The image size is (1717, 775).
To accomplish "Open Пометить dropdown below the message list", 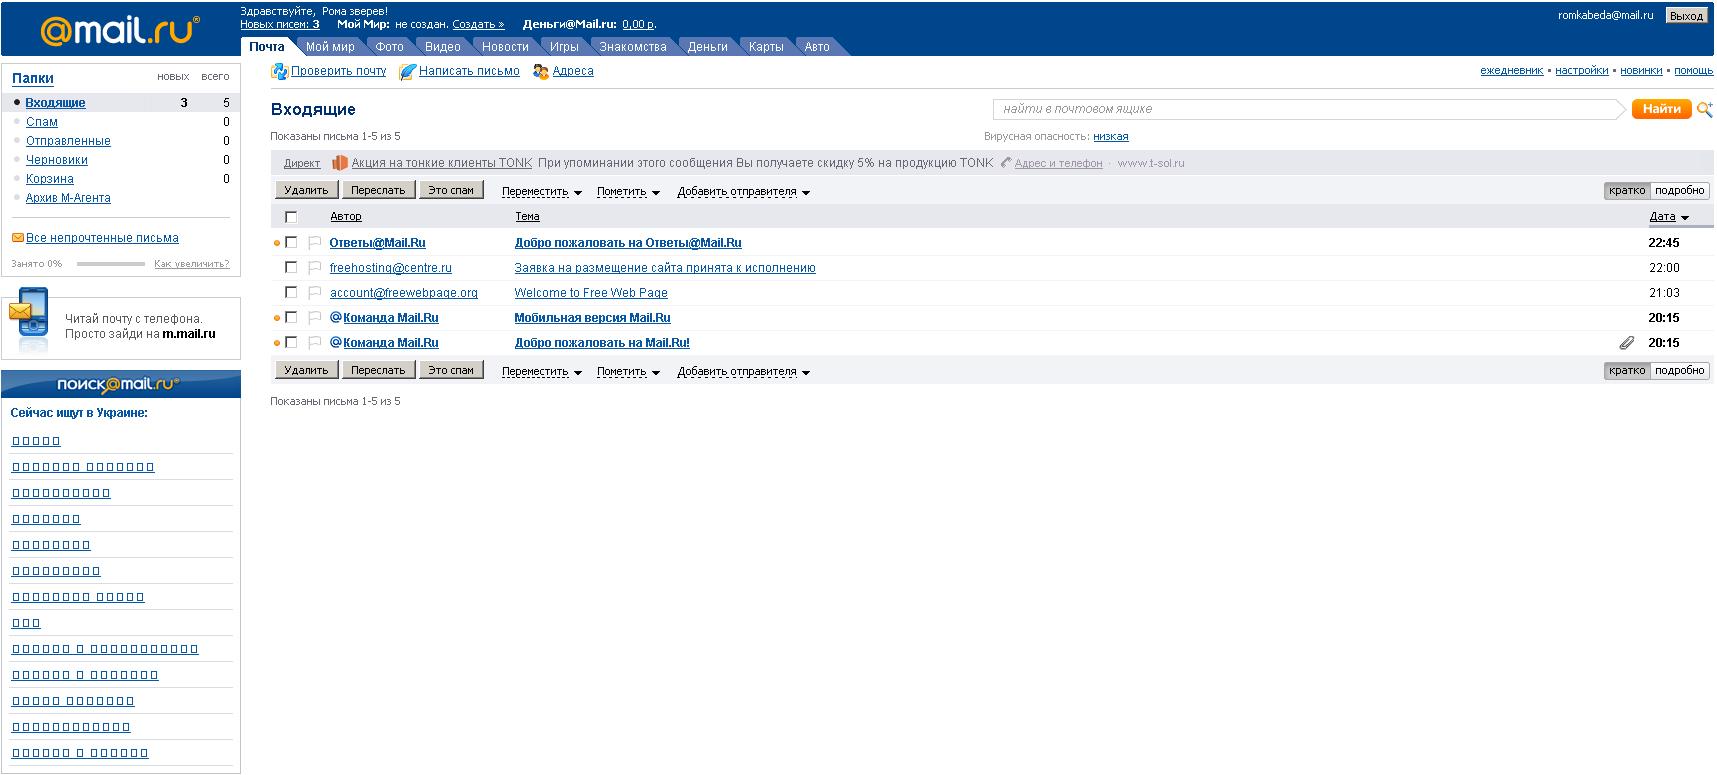I will tap(628, 372).
